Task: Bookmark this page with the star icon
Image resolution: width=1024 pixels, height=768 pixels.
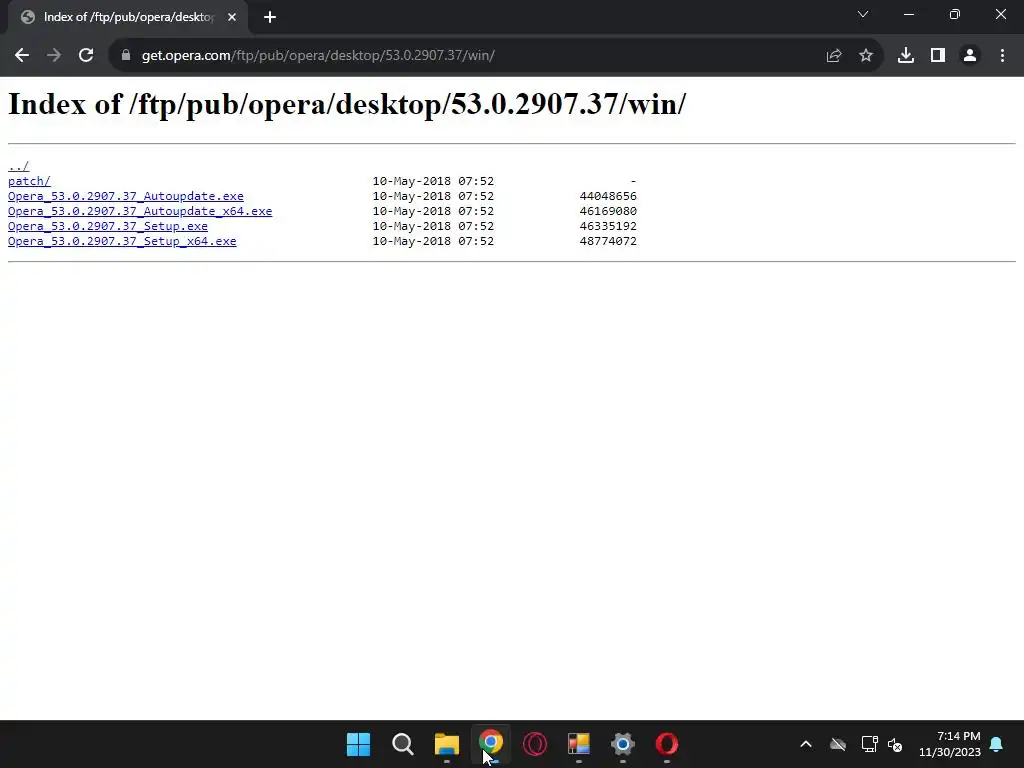Action: [866, 56]
